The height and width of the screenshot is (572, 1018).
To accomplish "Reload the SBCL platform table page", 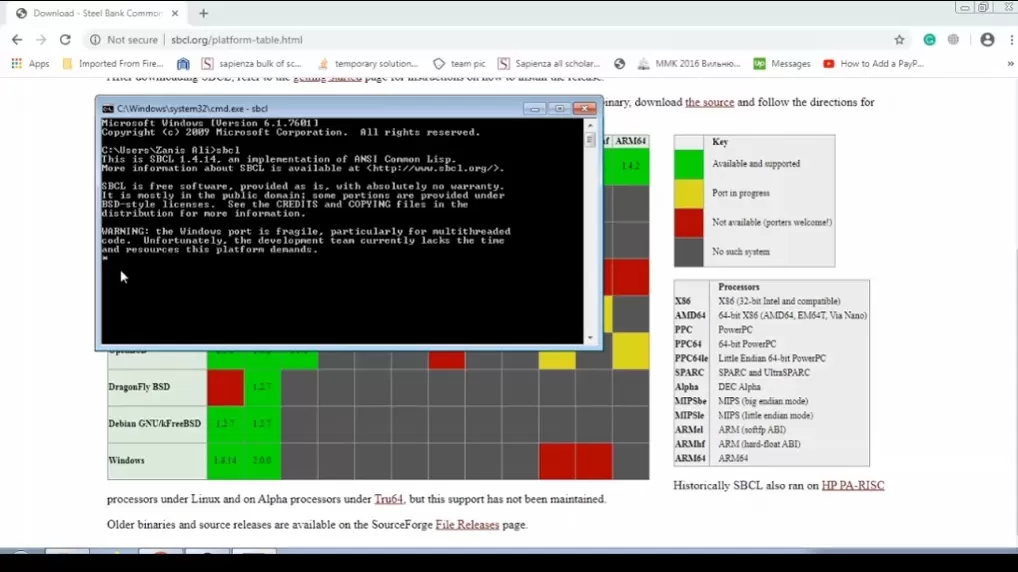I will [65, 40].
